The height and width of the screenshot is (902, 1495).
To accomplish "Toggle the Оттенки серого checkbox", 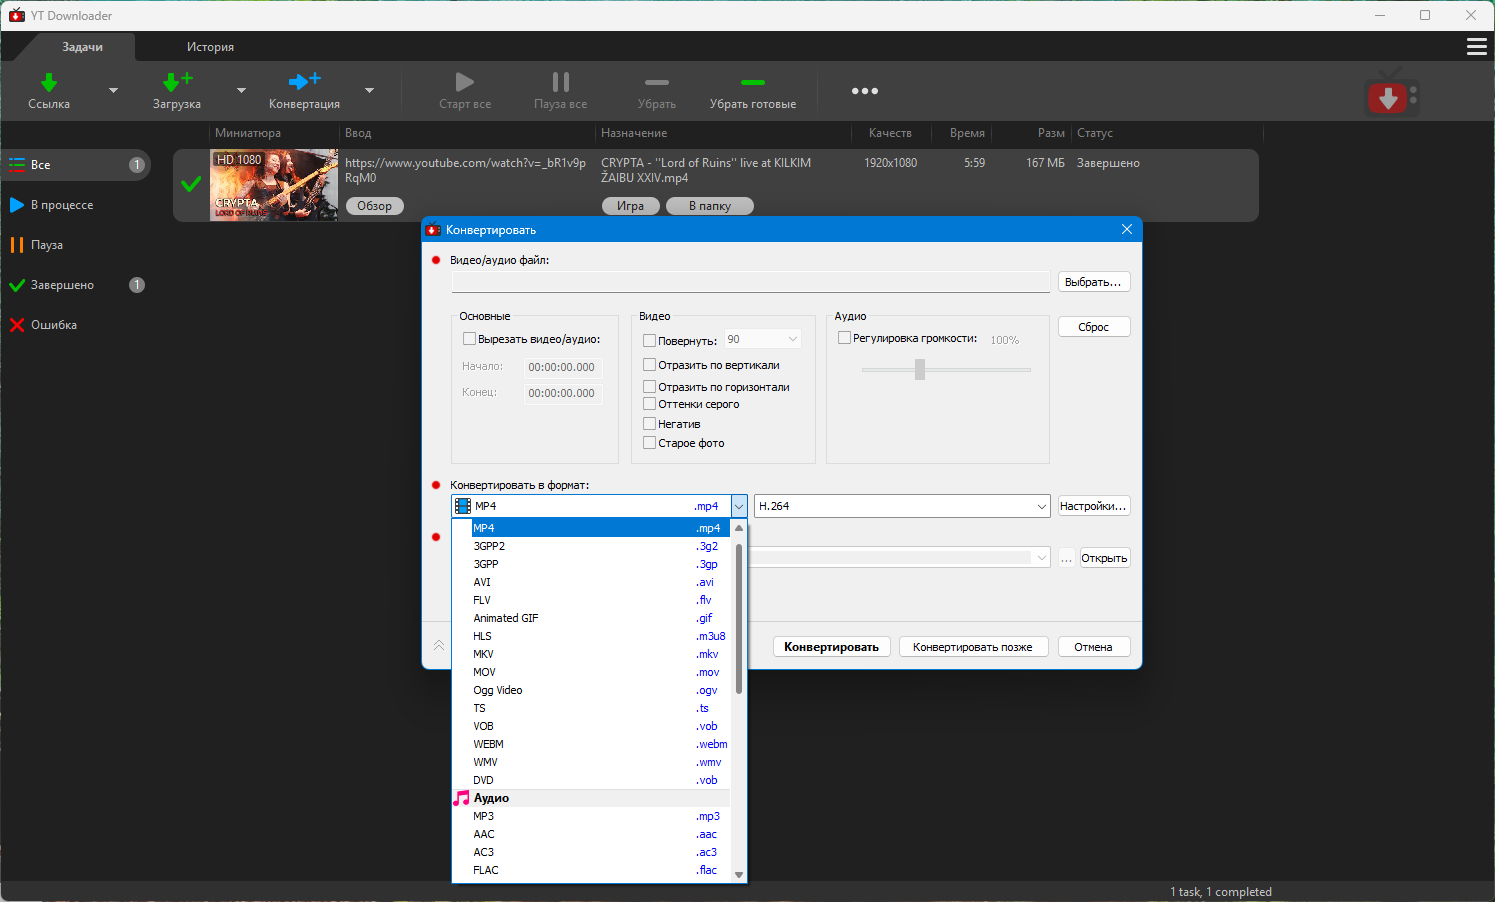I will point(650,404).
